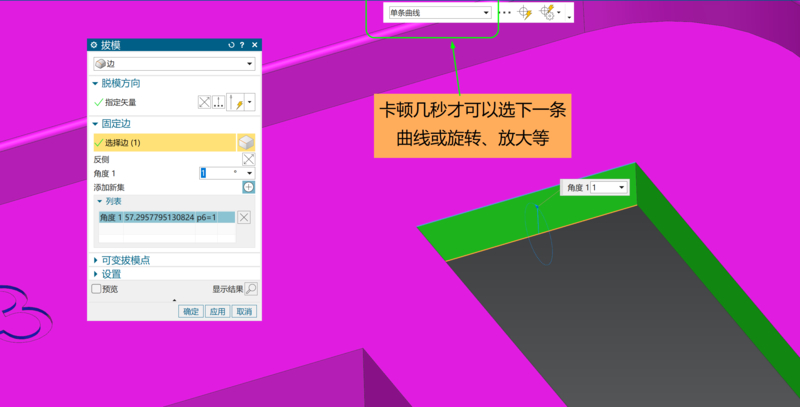Click the 取消 button

coord(244,311)
